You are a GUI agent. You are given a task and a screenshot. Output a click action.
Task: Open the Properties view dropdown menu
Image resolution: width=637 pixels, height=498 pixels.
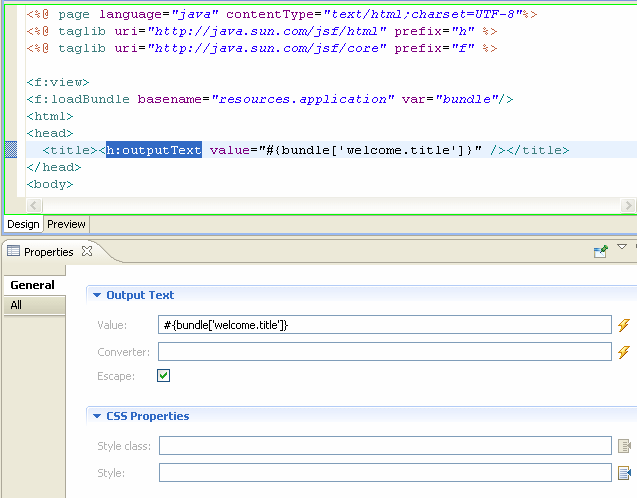[x=622, y=247]
